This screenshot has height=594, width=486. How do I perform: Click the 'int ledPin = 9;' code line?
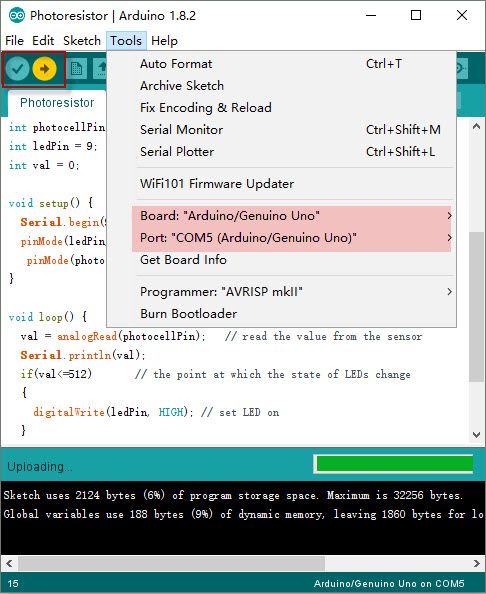pyautogui.click(x=53, y=146)
